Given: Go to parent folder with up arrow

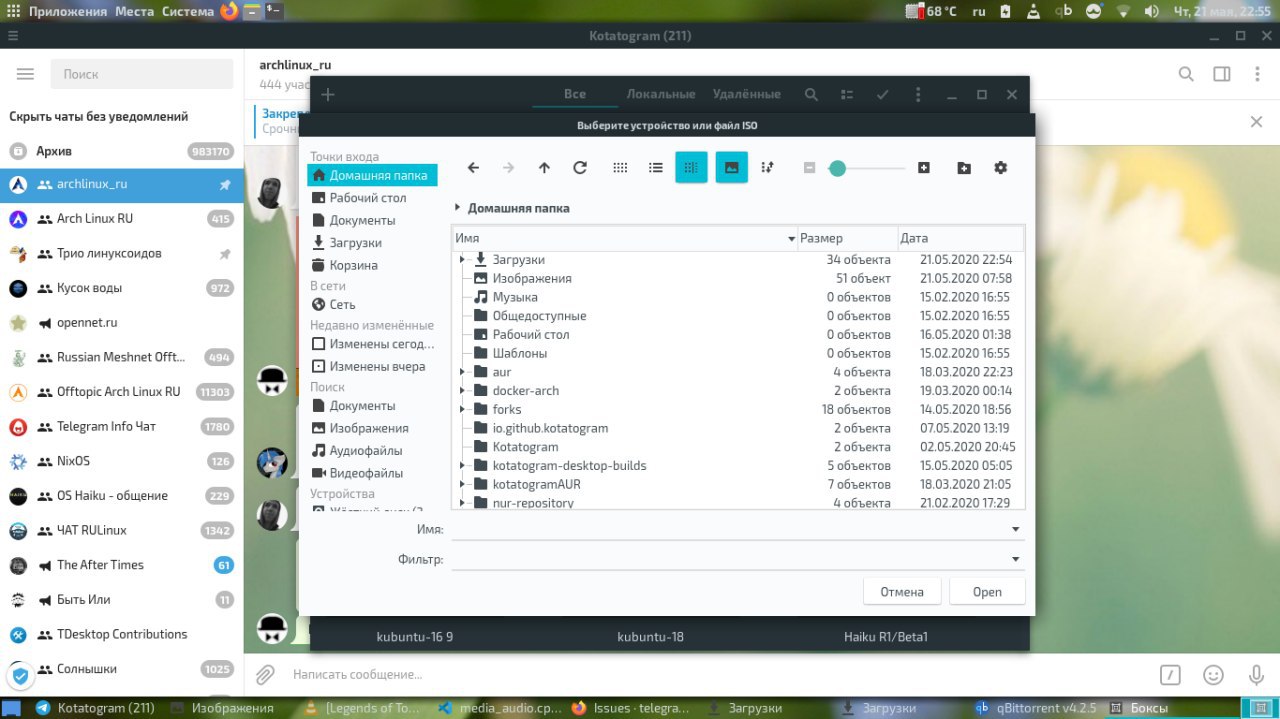Looking at the screenshot, I should 544,168.
